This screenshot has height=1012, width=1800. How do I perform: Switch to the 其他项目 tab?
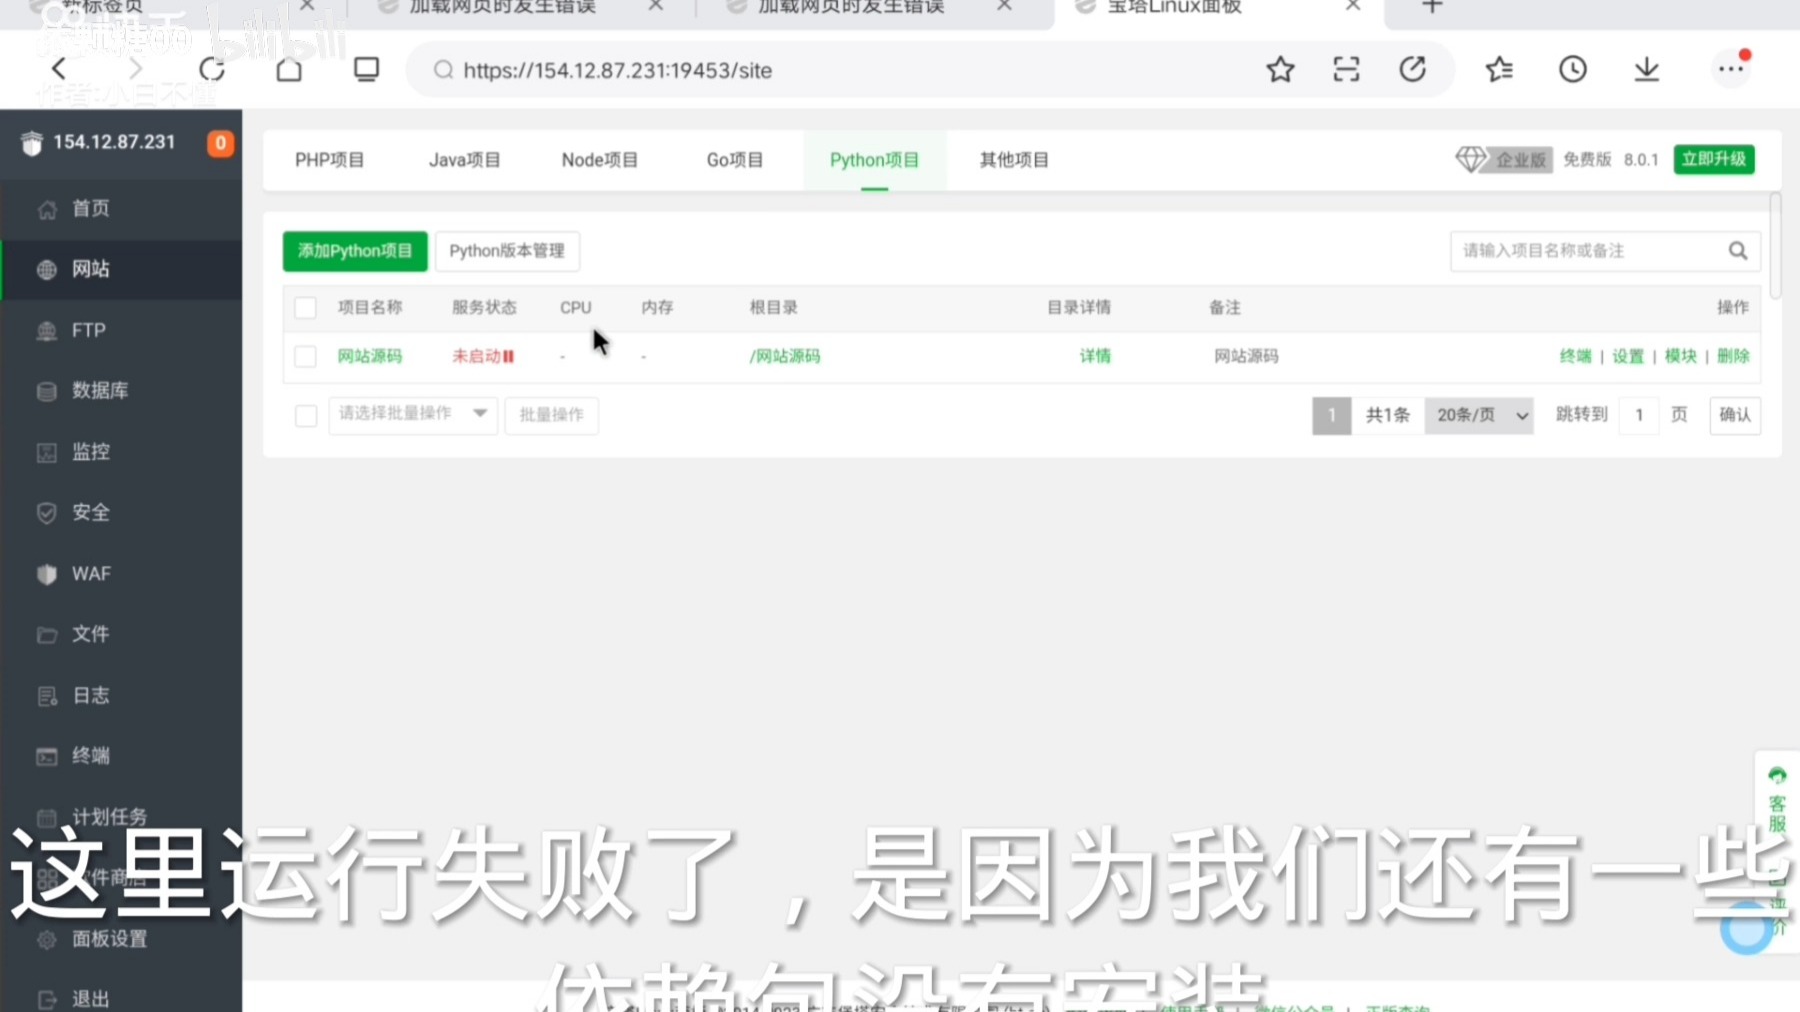[1014, 160]
